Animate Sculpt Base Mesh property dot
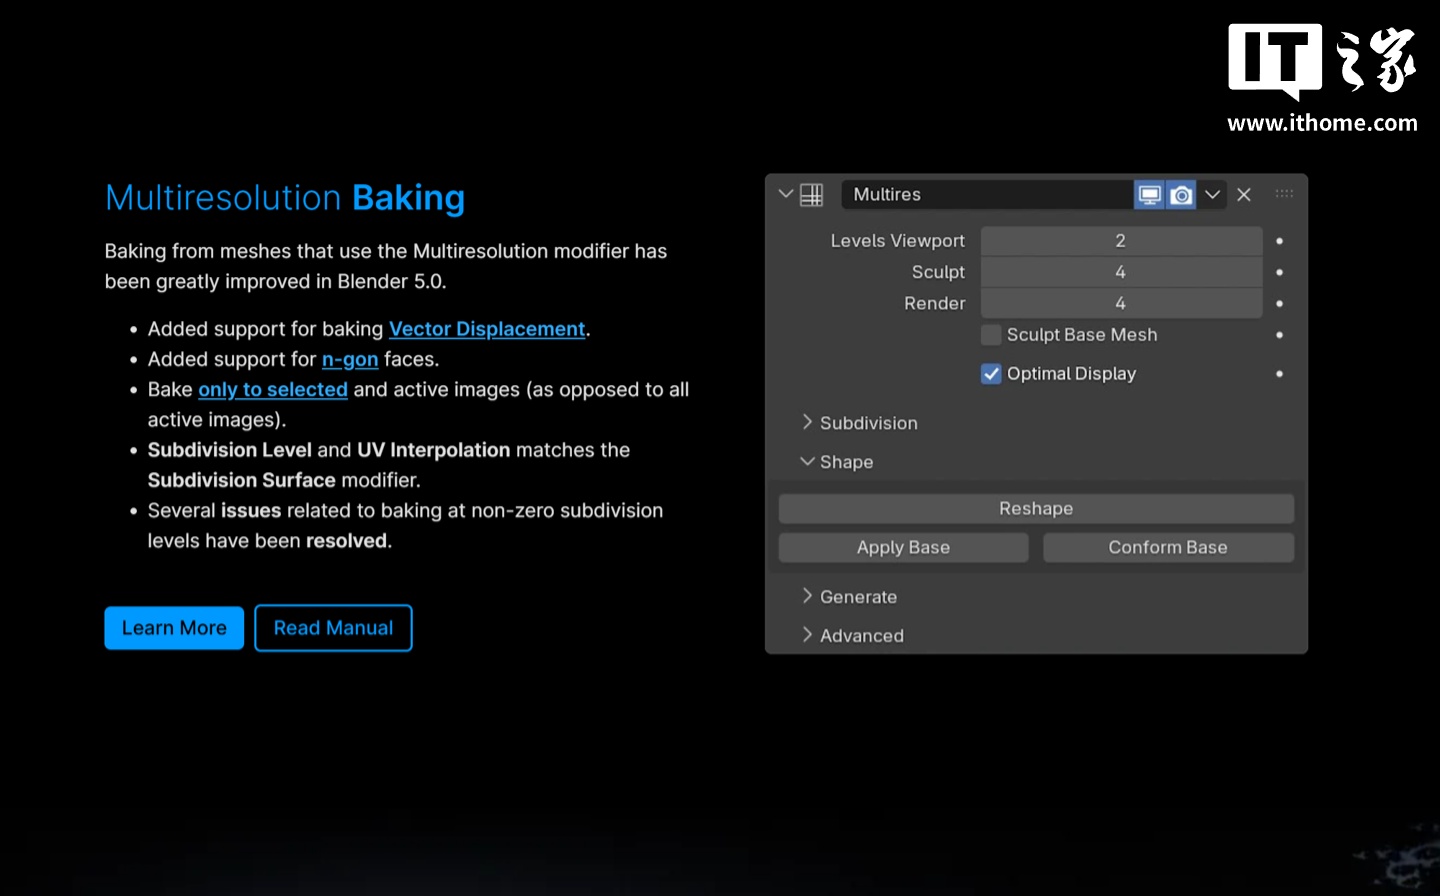This screenshot has width=1440, height=896. coord(1280,335)
